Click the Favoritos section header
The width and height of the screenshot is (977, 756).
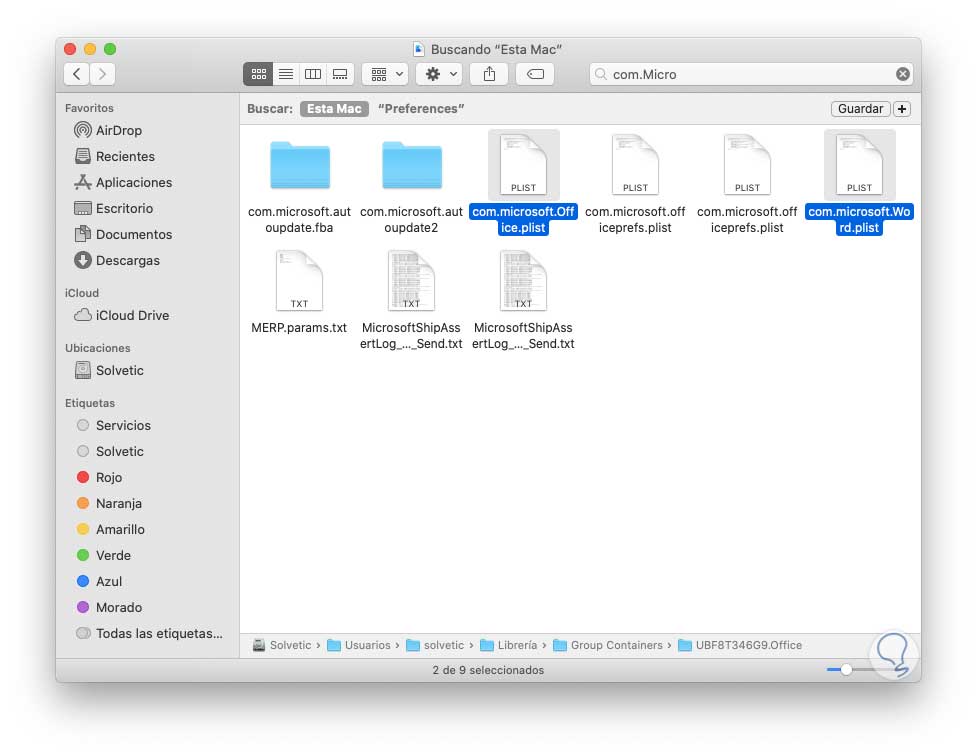pos(89,108)
